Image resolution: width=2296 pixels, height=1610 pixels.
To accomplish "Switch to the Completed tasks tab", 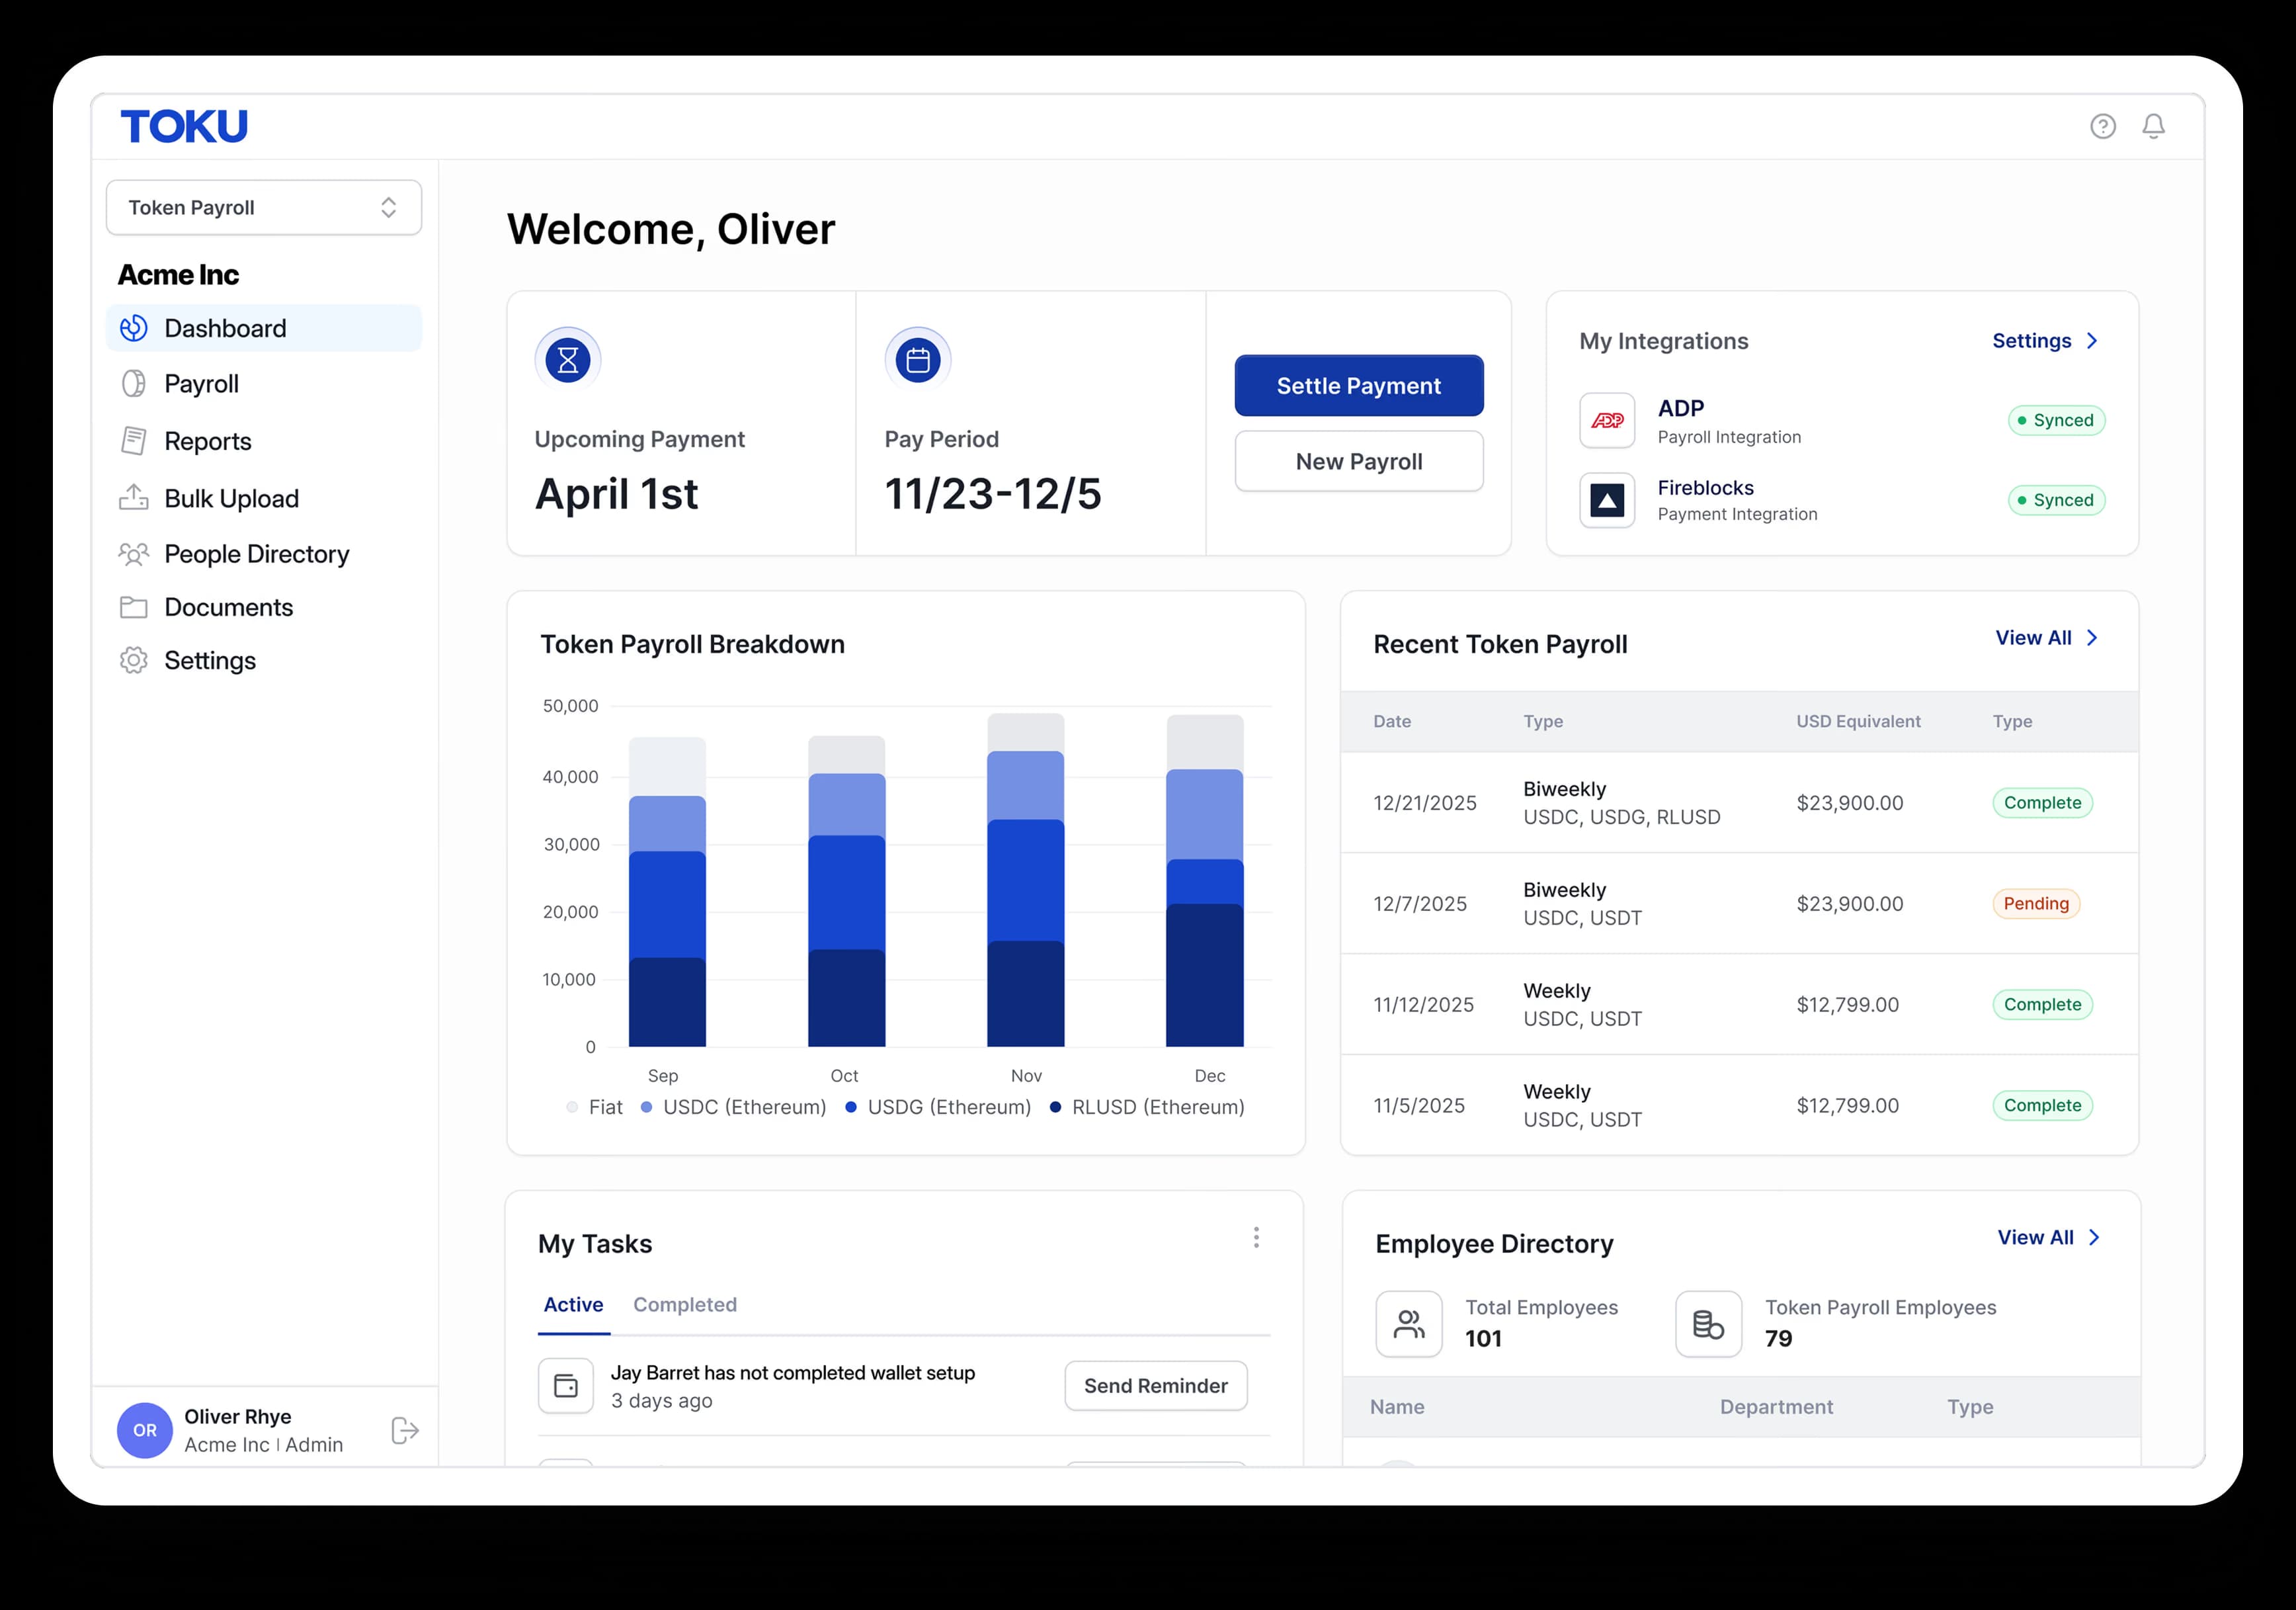I will [685, 1305].
